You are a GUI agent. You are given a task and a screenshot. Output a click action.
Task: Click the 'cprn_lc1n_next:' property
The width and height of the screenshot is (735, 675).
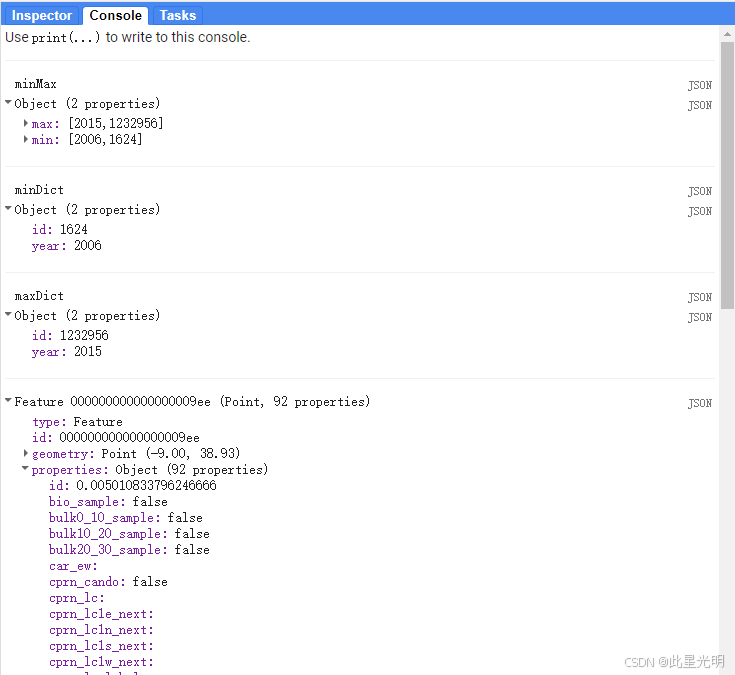101,630
